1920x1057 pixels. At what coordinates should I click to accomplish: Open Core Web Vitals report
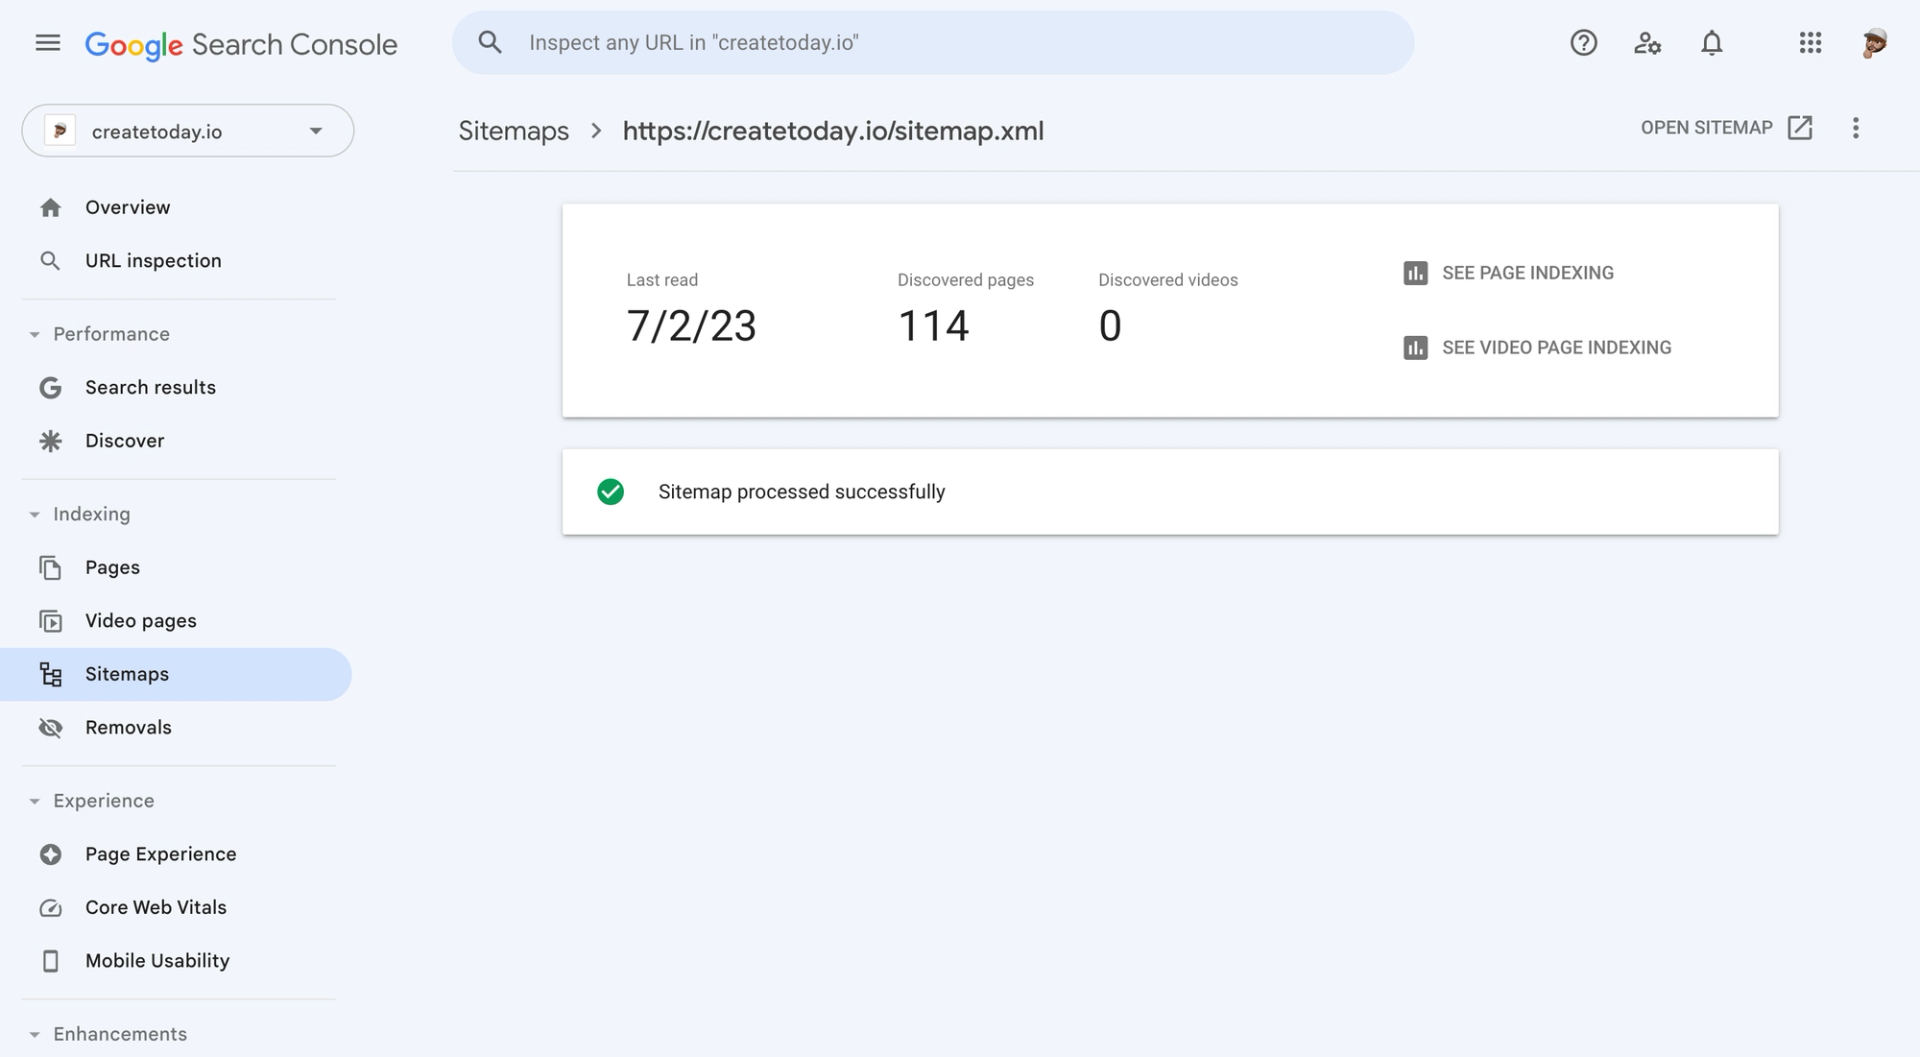pos(155,907)
